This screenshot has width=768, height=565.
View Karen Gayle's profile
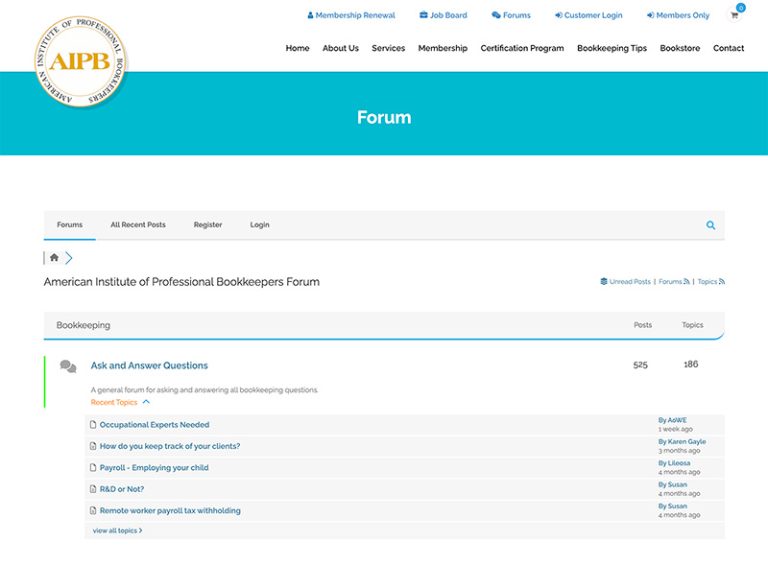pos(685,441)
